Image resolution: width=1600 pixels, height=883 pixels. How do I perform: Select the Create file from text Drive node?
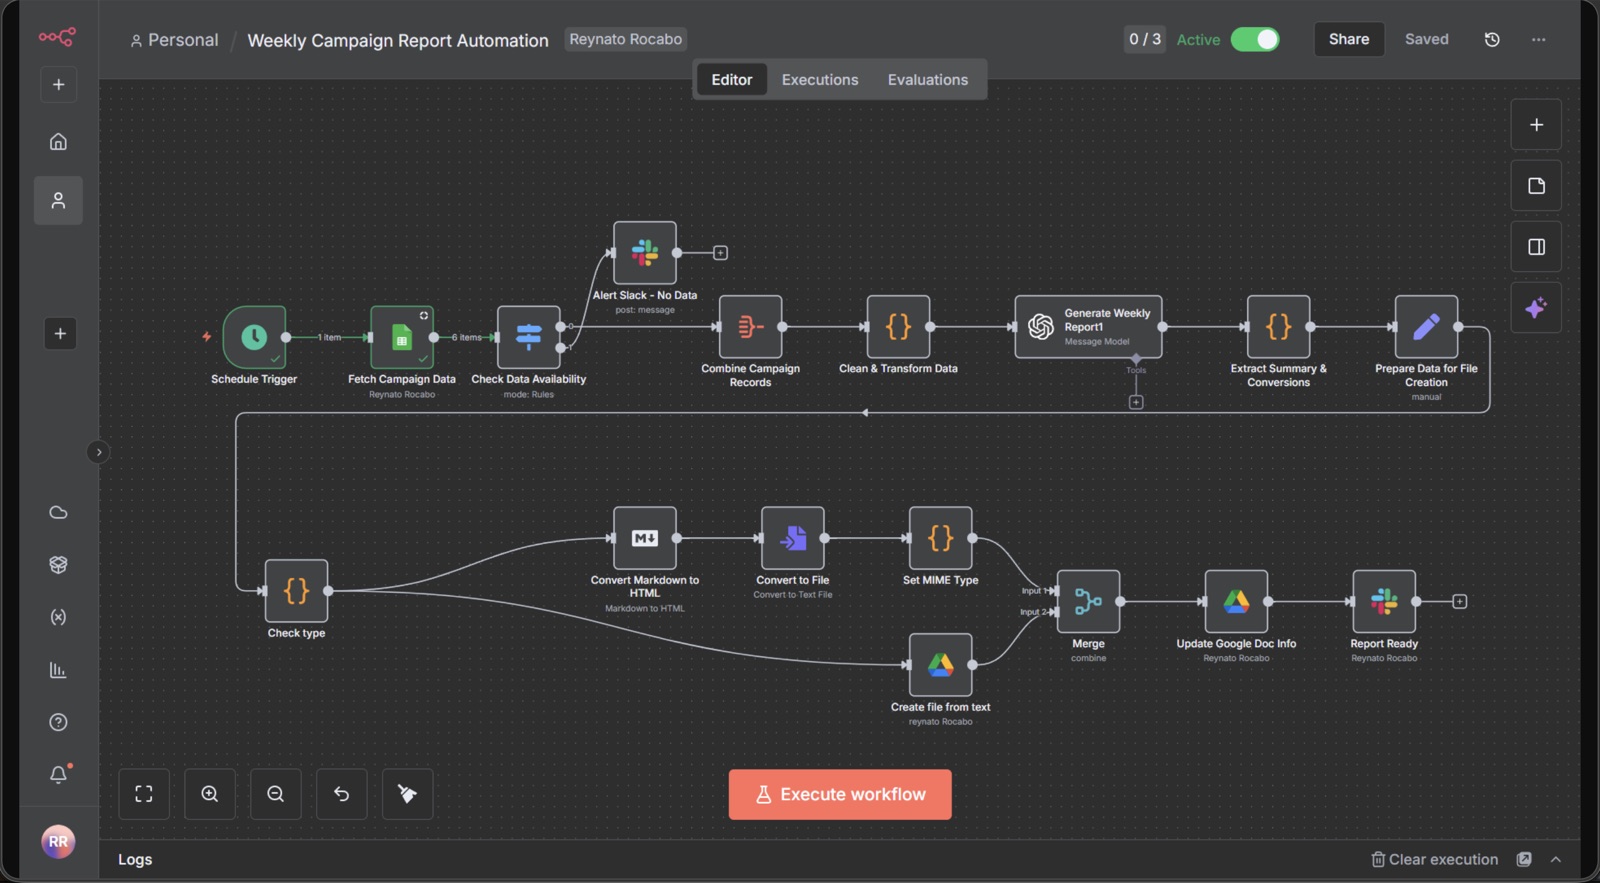click(x=941, y=665)
